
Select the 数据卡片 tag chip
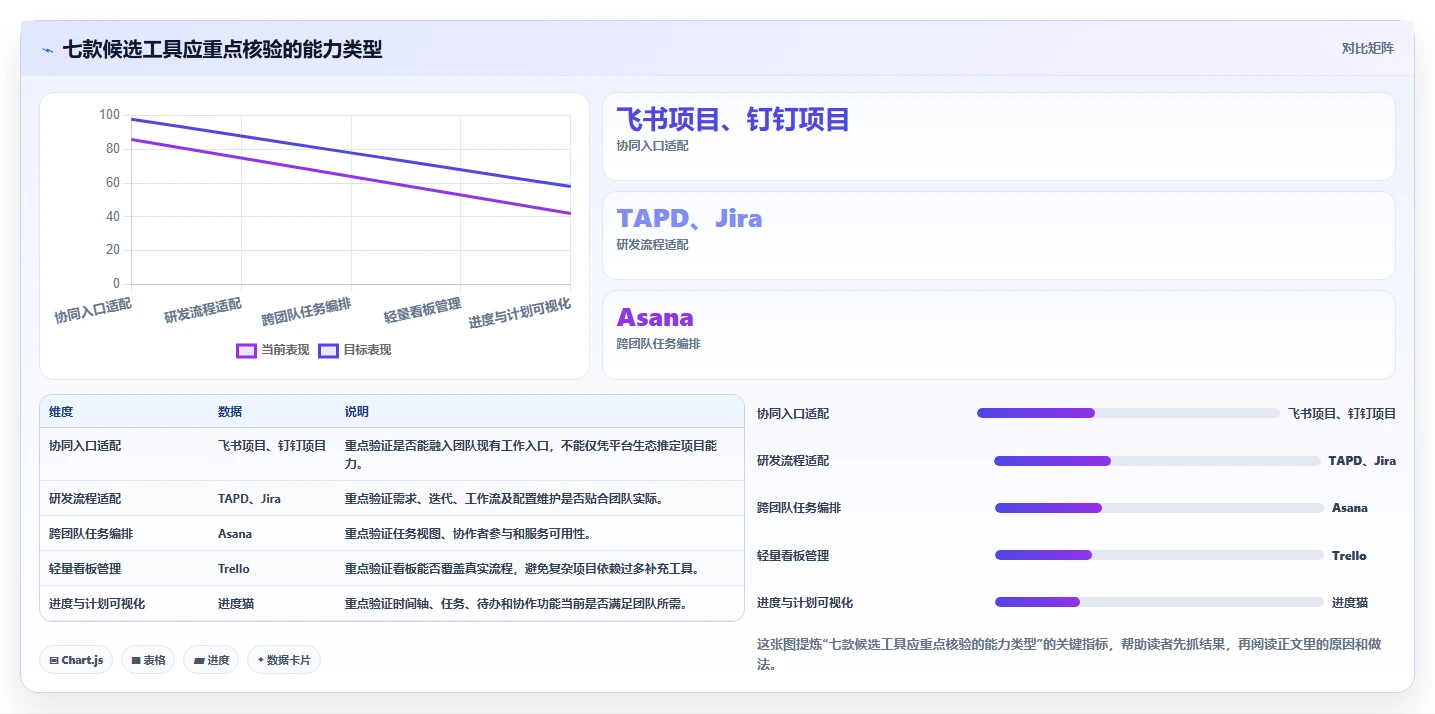(284, 660)
